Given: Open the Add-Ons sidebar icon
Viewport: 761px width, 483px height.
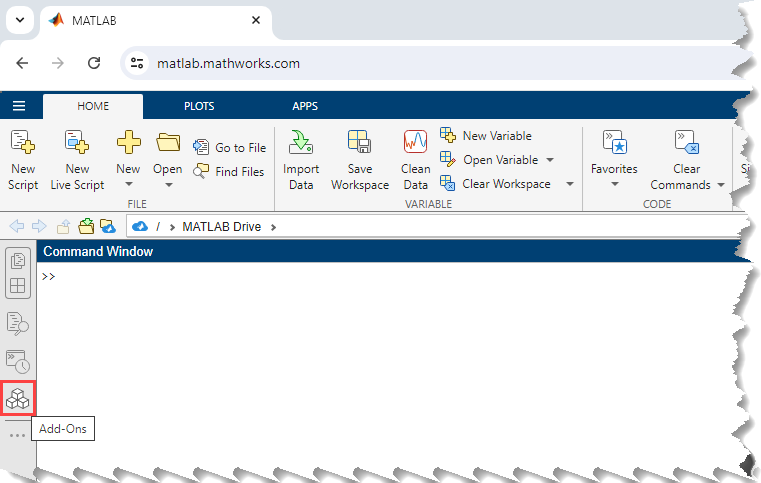Looking at the screenshot, I should (x=18, y=399).
